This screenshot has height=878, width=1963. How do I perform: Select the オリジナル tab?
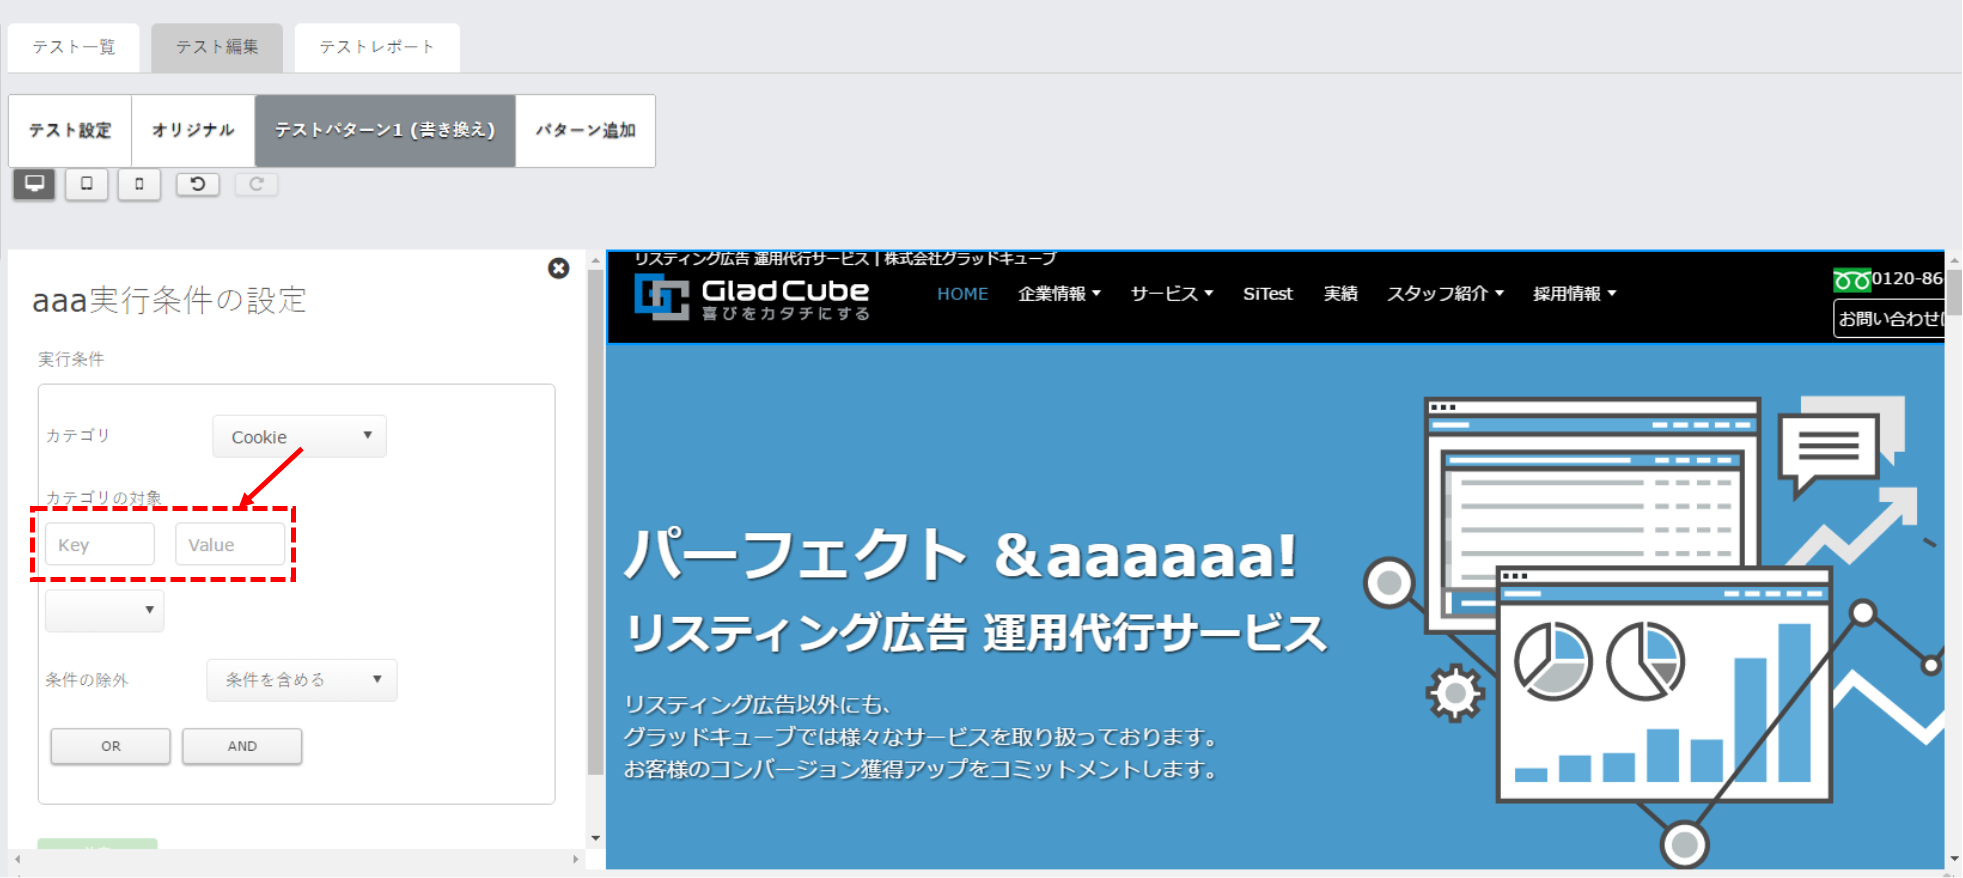(193, 130)
